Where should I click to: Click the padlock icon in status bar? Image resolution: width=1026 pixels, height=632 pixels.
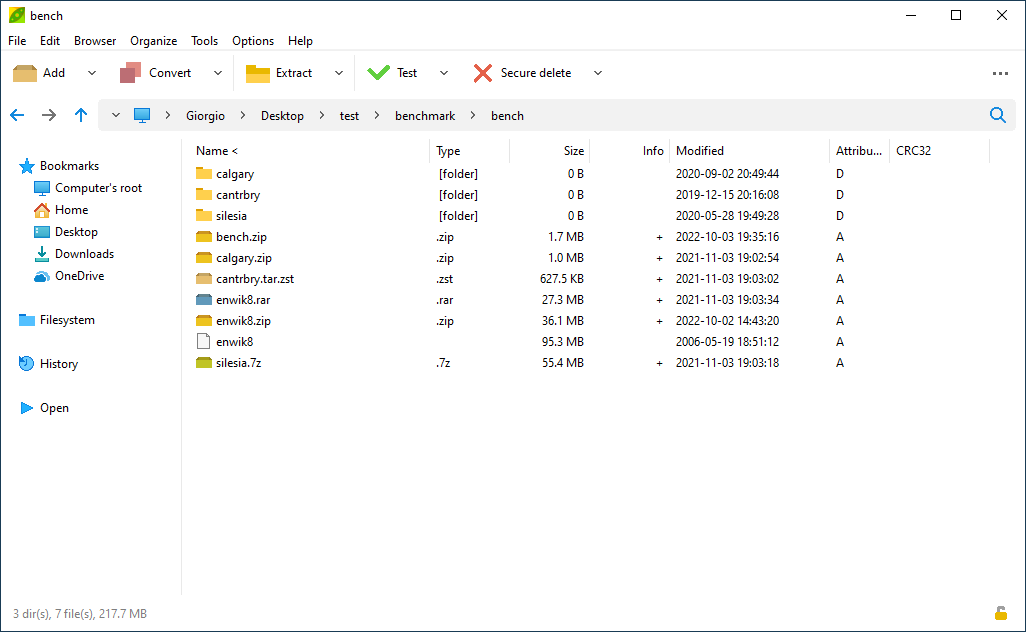(1001, 613)
